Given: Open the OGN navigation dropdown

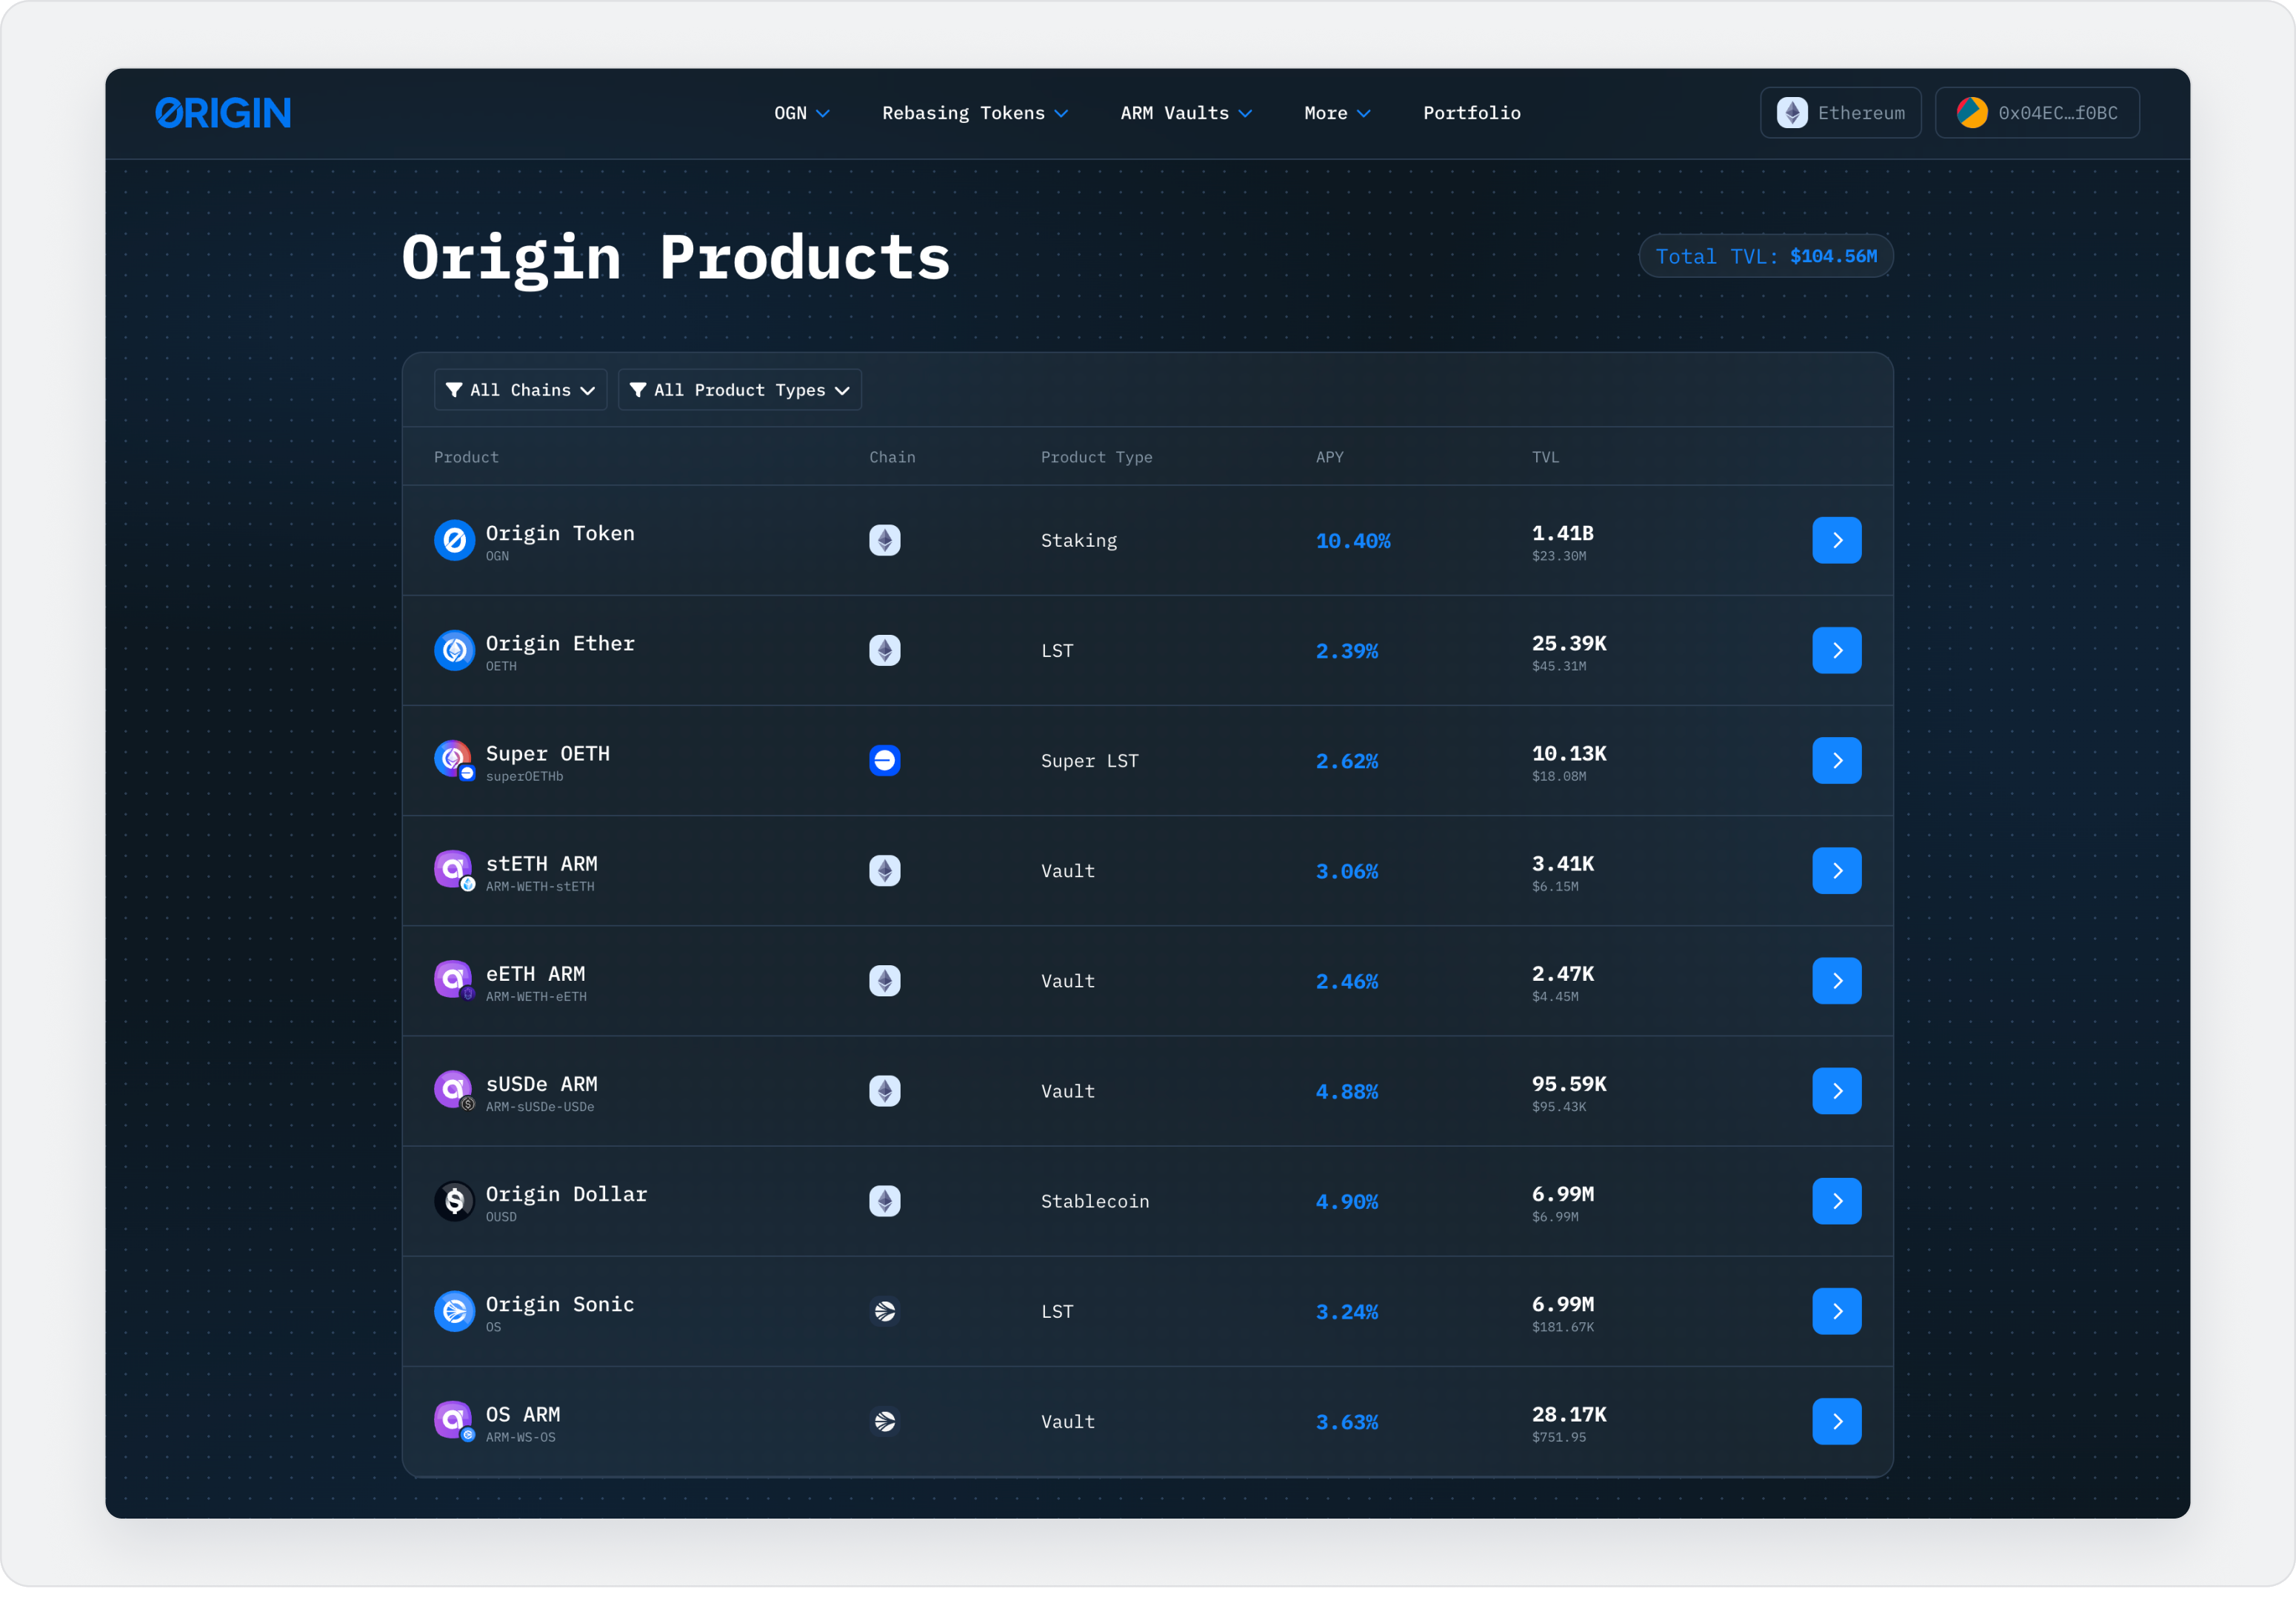Looking at the screenshot, I should point(801,113).
